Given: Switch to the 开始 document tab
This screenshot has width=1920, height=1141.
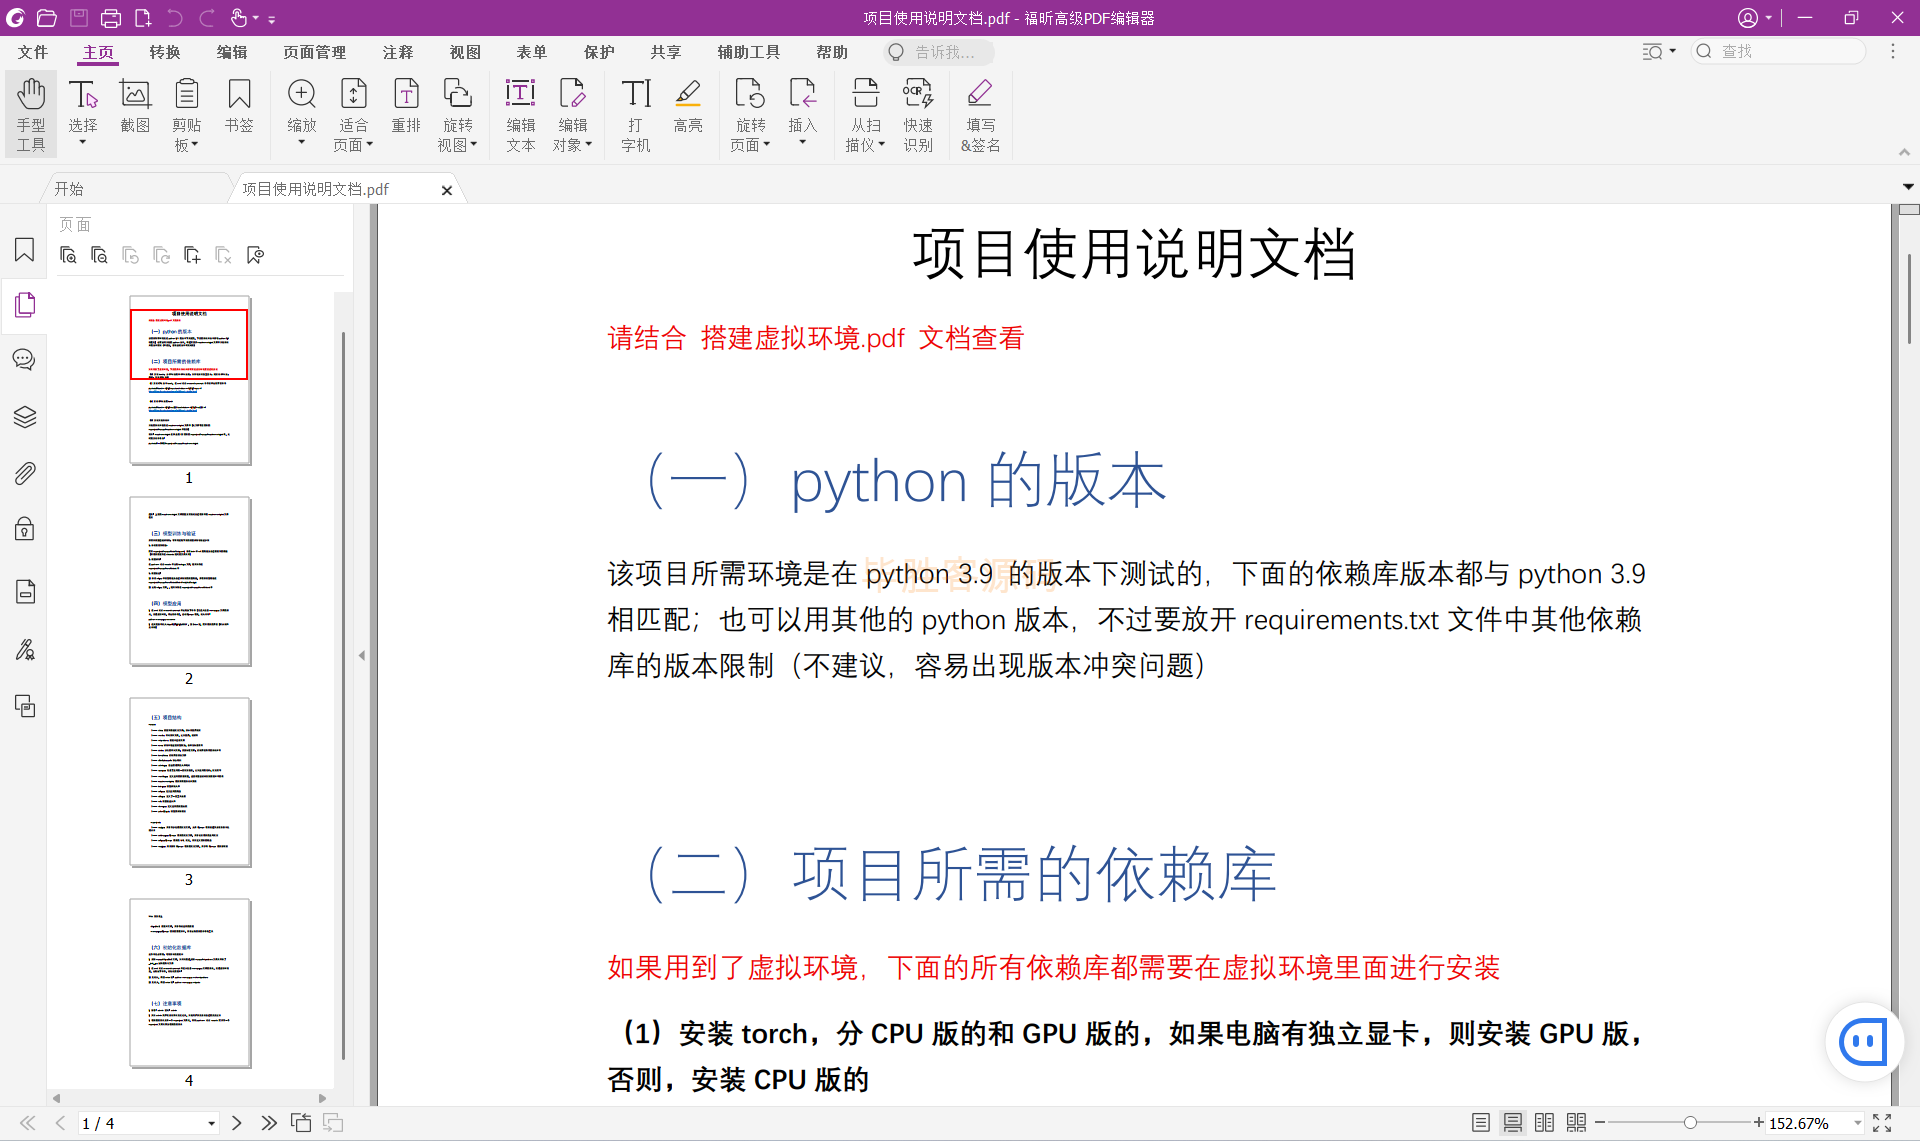Looking at the screenshot, I should (70, 189).
